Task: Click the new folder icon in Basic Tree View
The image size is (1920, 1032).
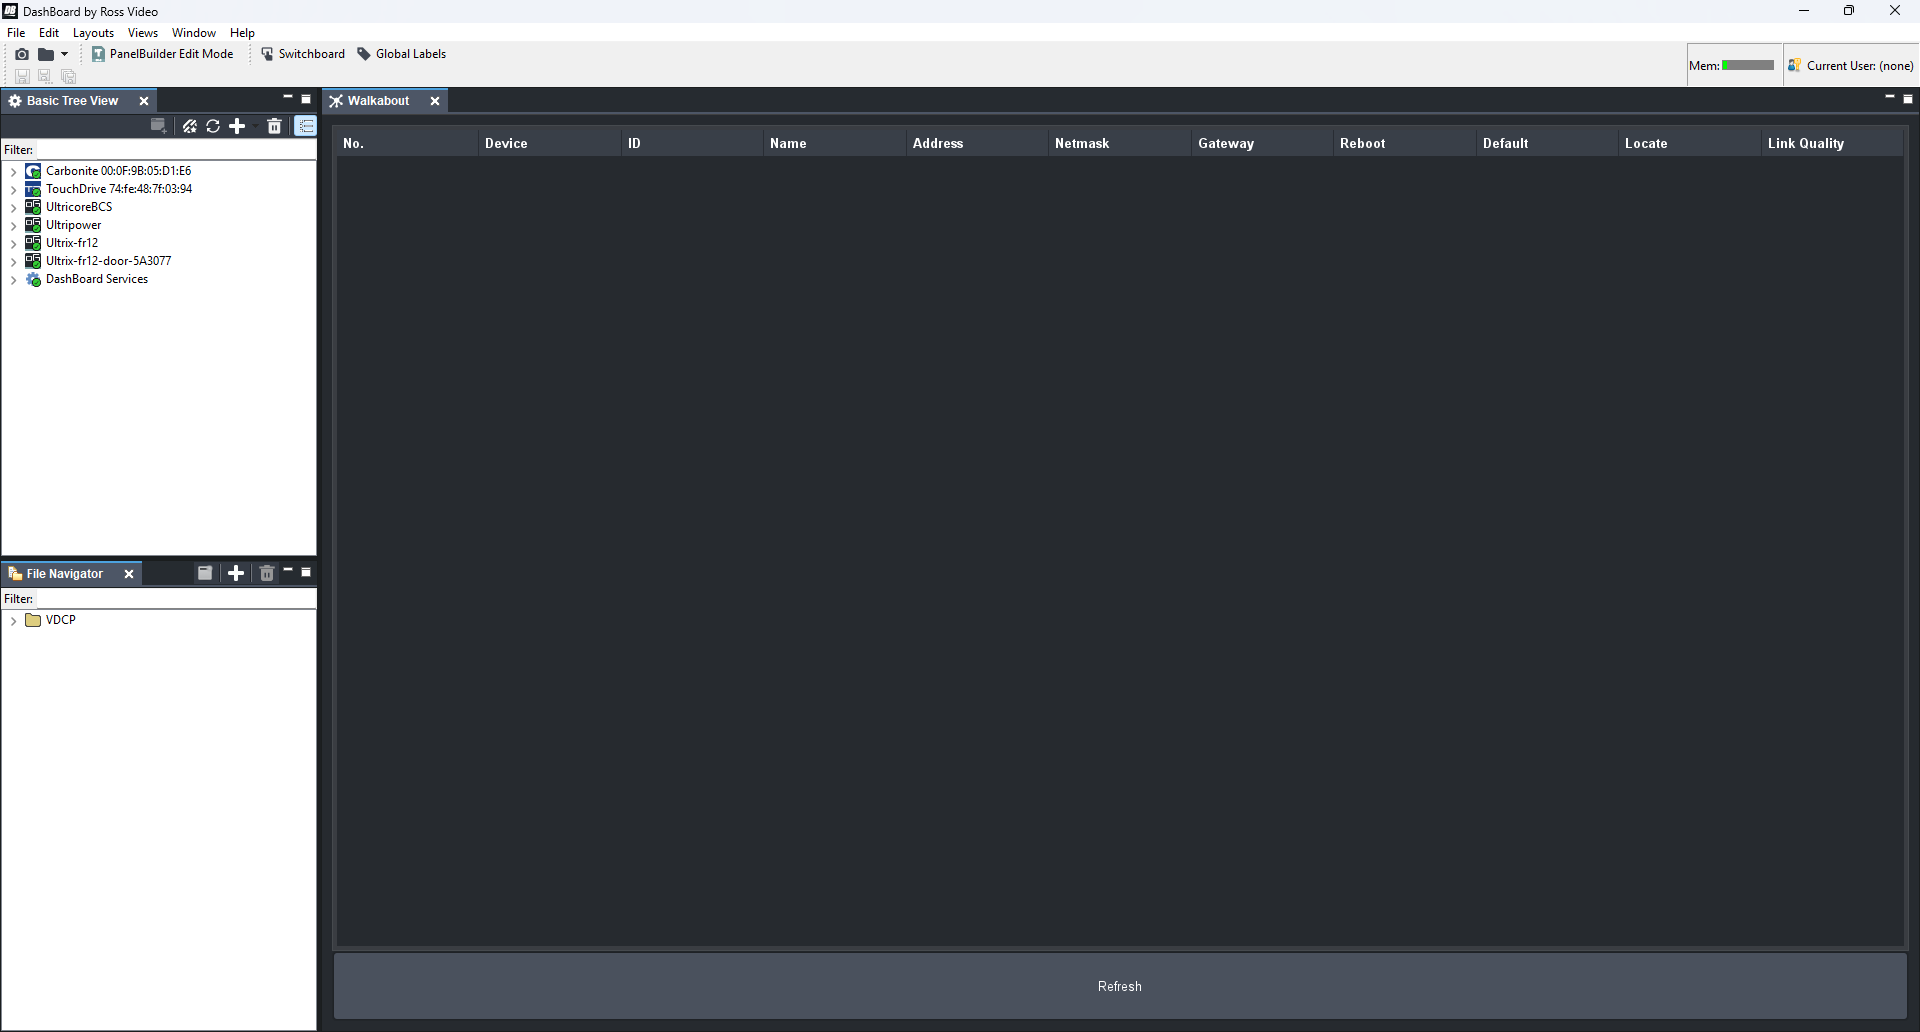Action: click(x=158, y=126)
